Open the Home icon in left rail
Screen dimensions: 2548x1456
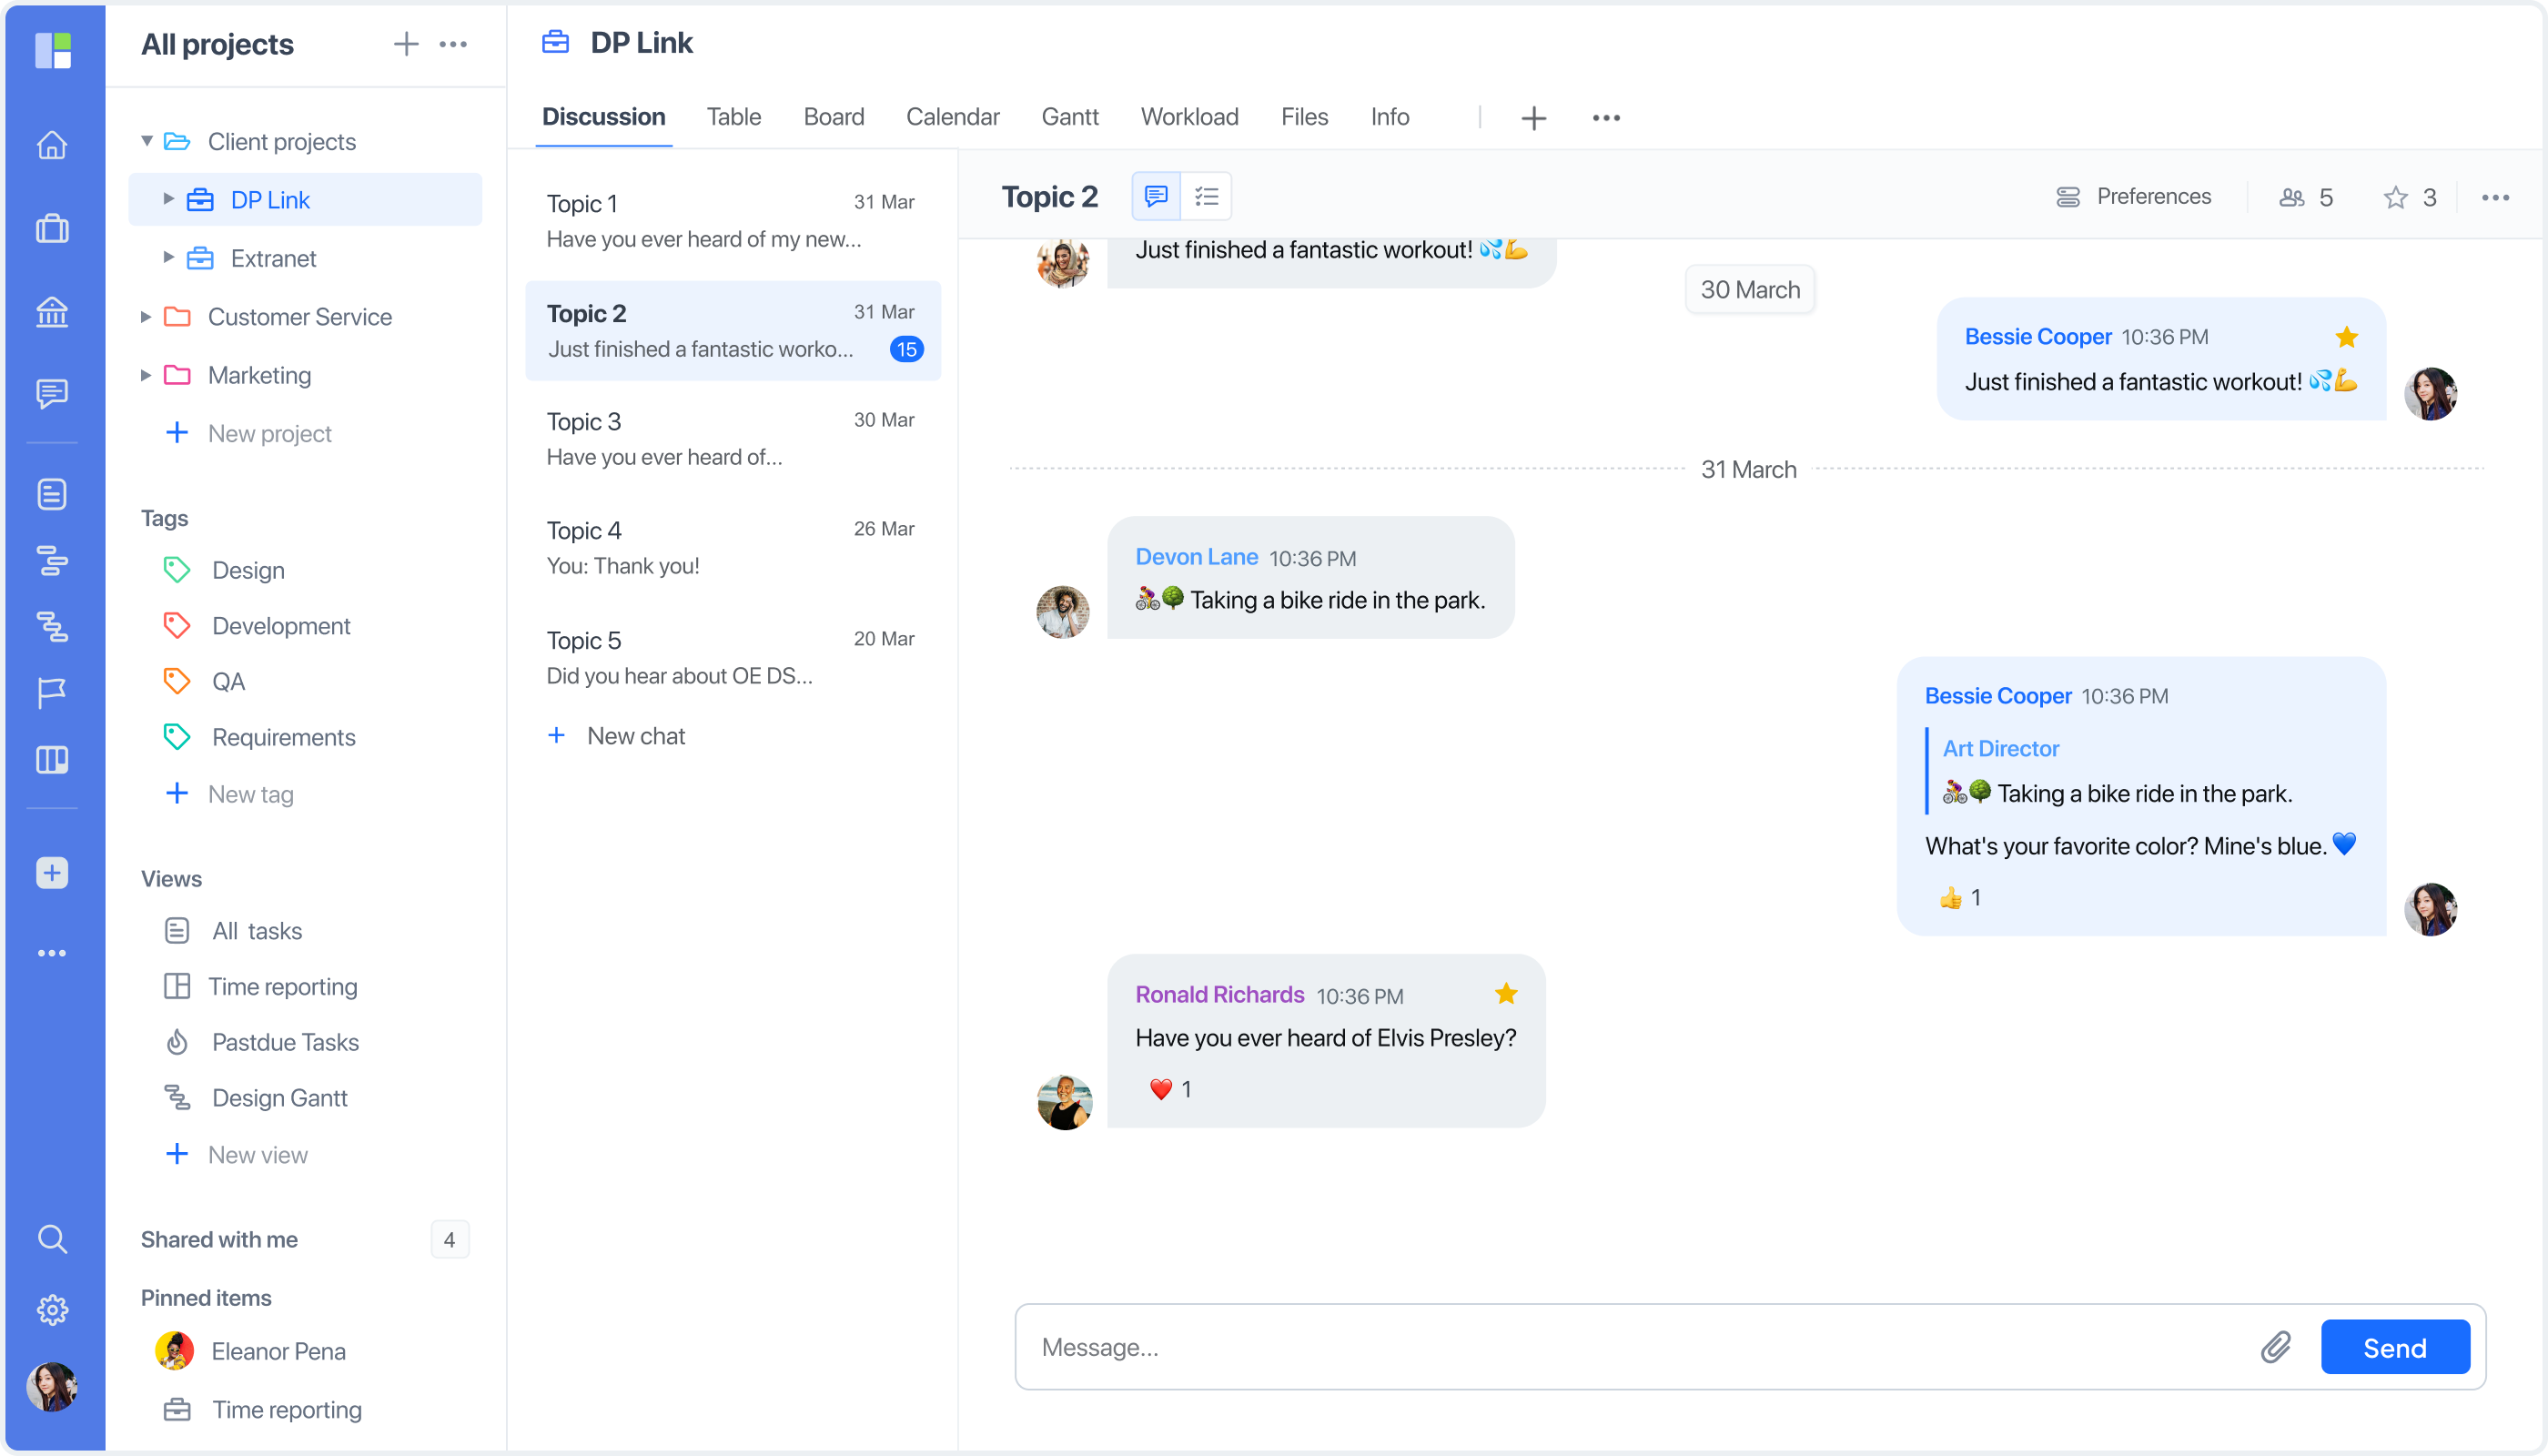[52, 145]
